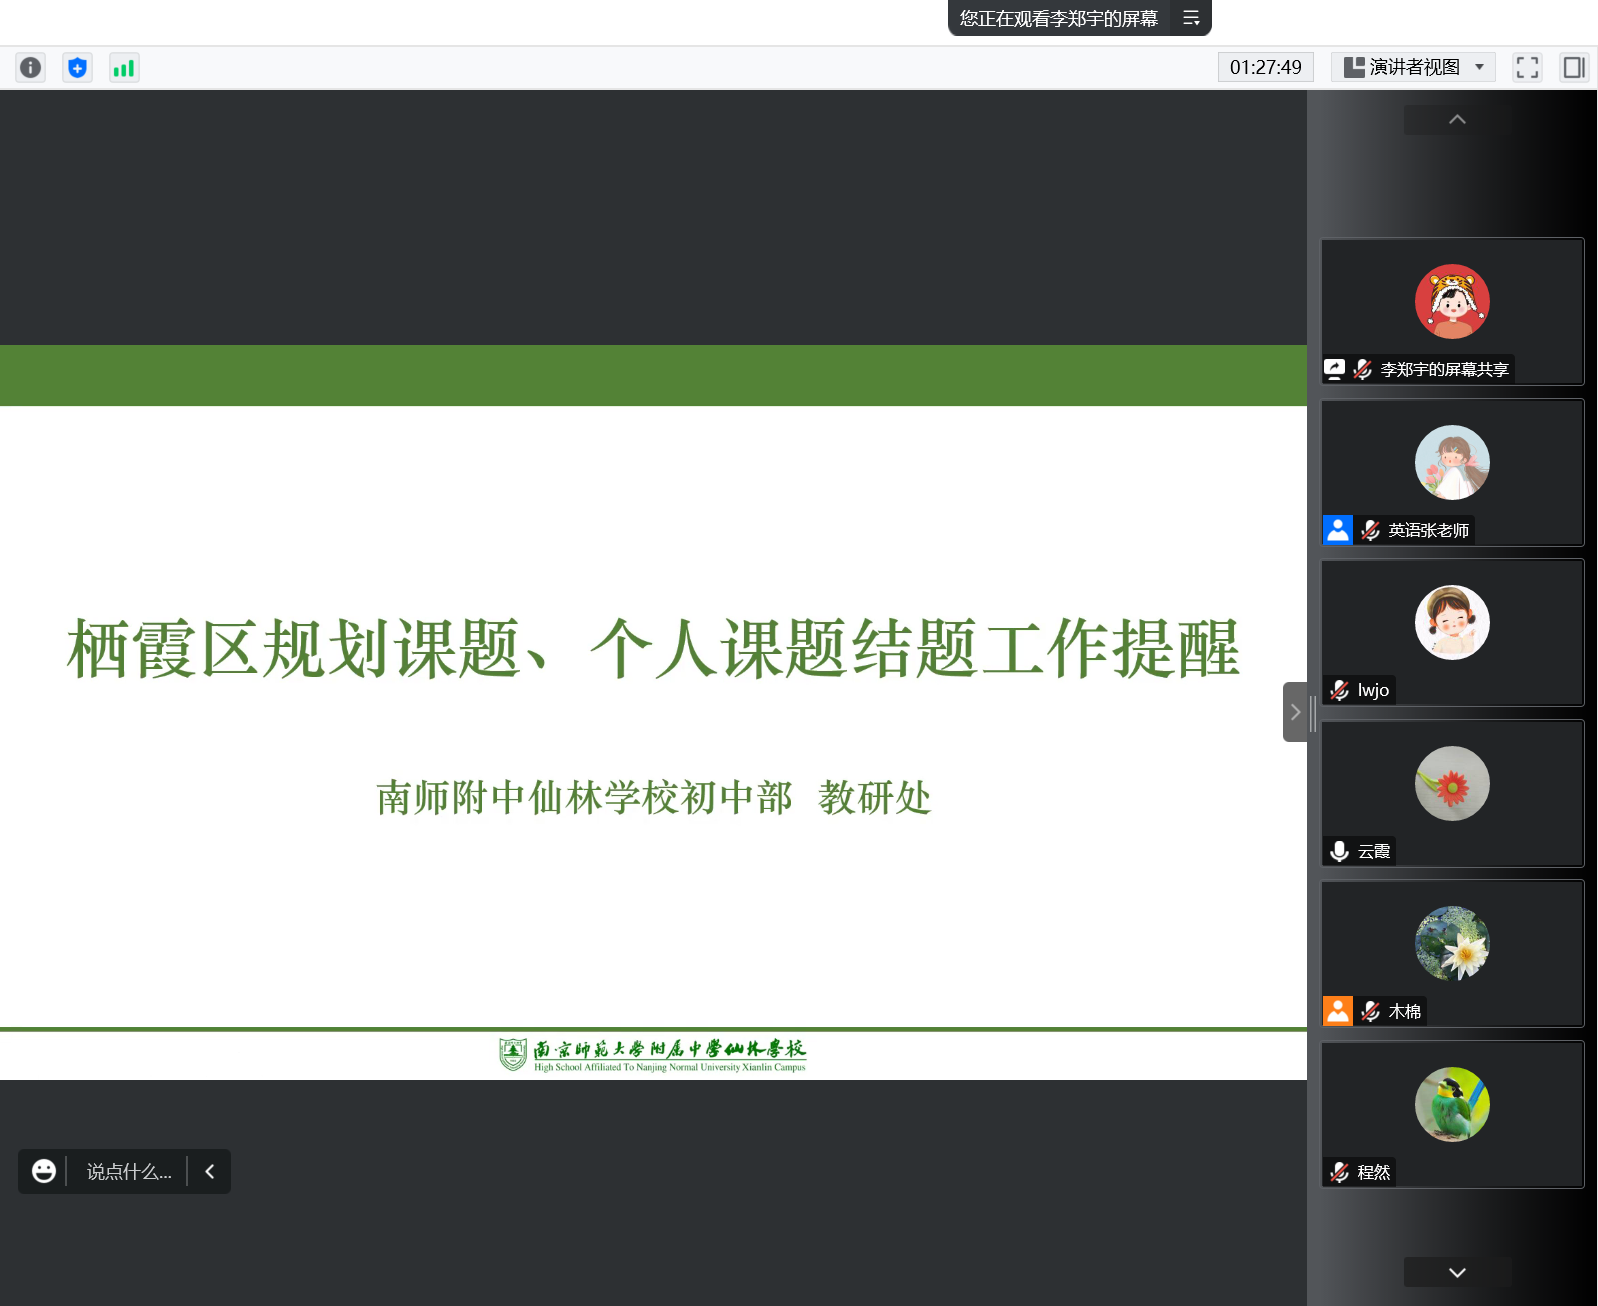This screenshot has height=1306, width=1598.
Task: Open the emoji reaction smiley icon
Action: click(x=43, y=1171)
